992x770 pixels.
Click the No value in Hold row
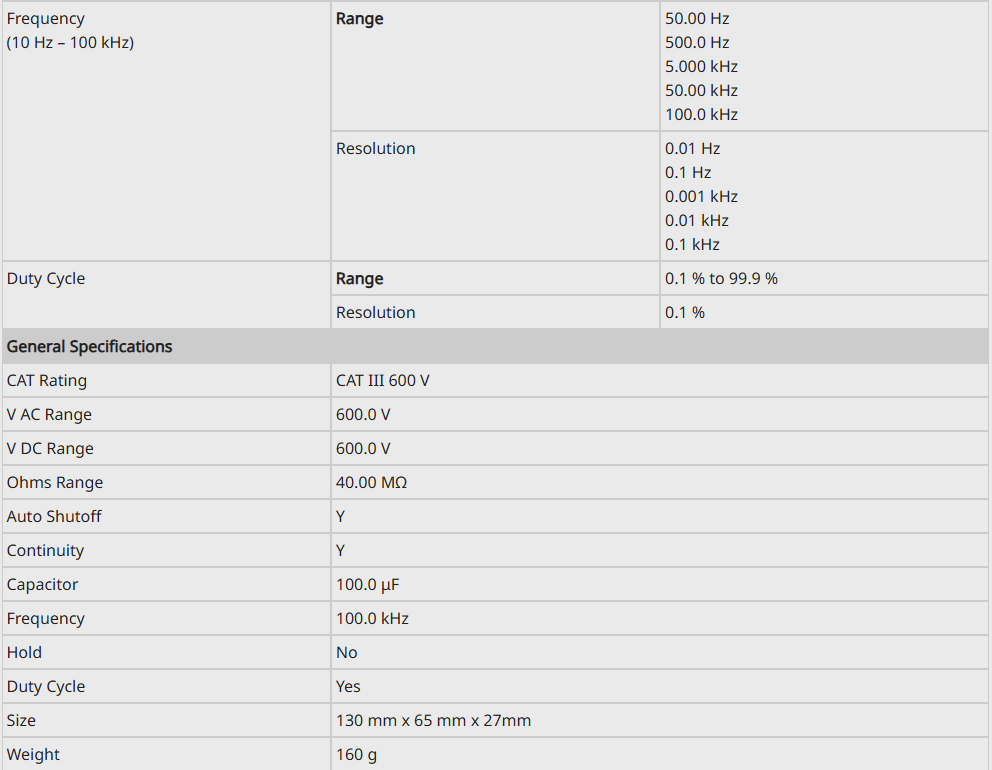pyautogui.click(x=346, y=653)
